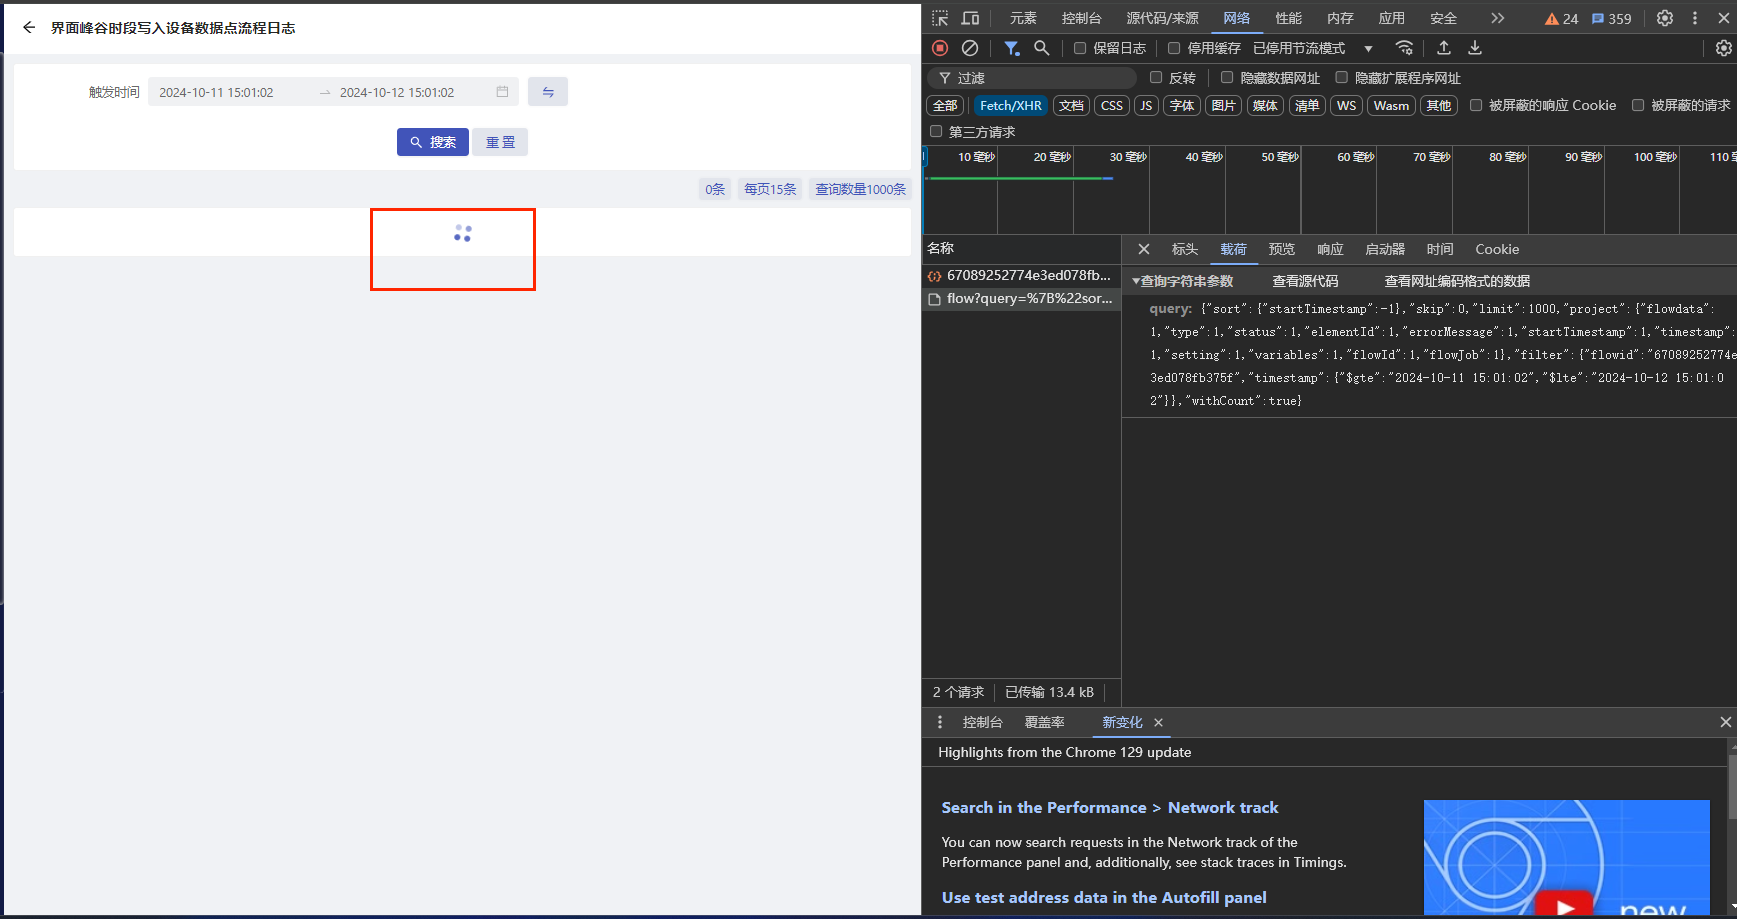Click view URL-encoded data link (查看网址编码格式的数据)
The image size is (1737, 919).
(1457, 281)
